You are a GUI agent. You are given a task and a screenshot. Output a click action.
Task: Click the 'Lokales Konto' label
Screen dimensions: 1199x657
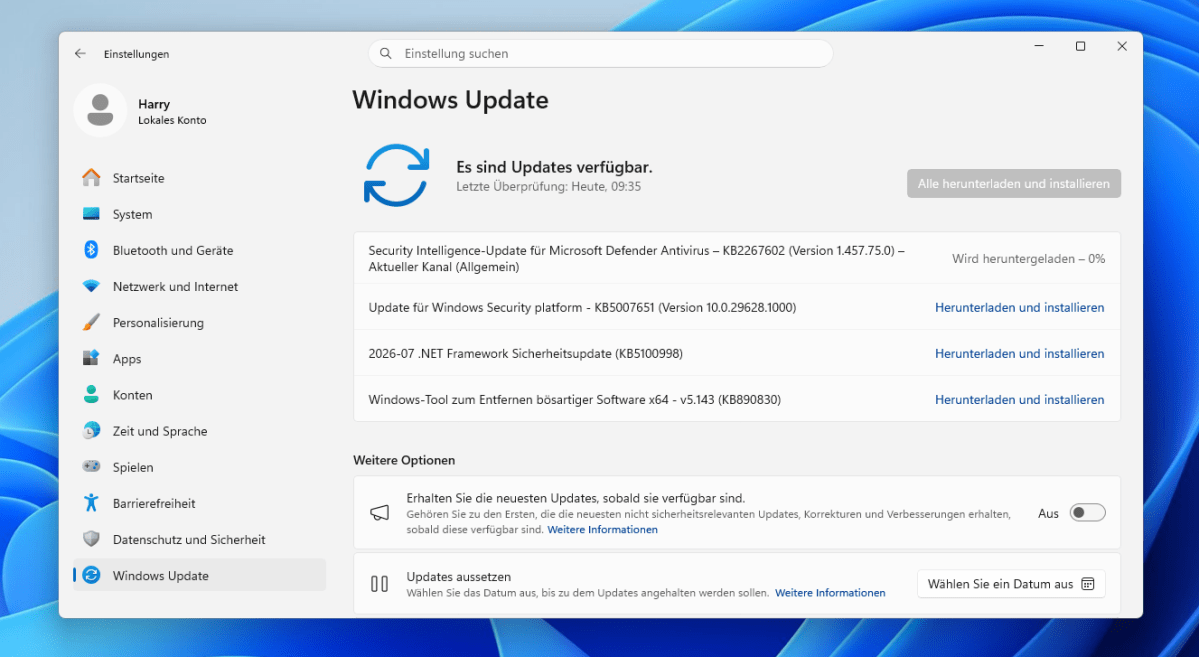(172, 120)
